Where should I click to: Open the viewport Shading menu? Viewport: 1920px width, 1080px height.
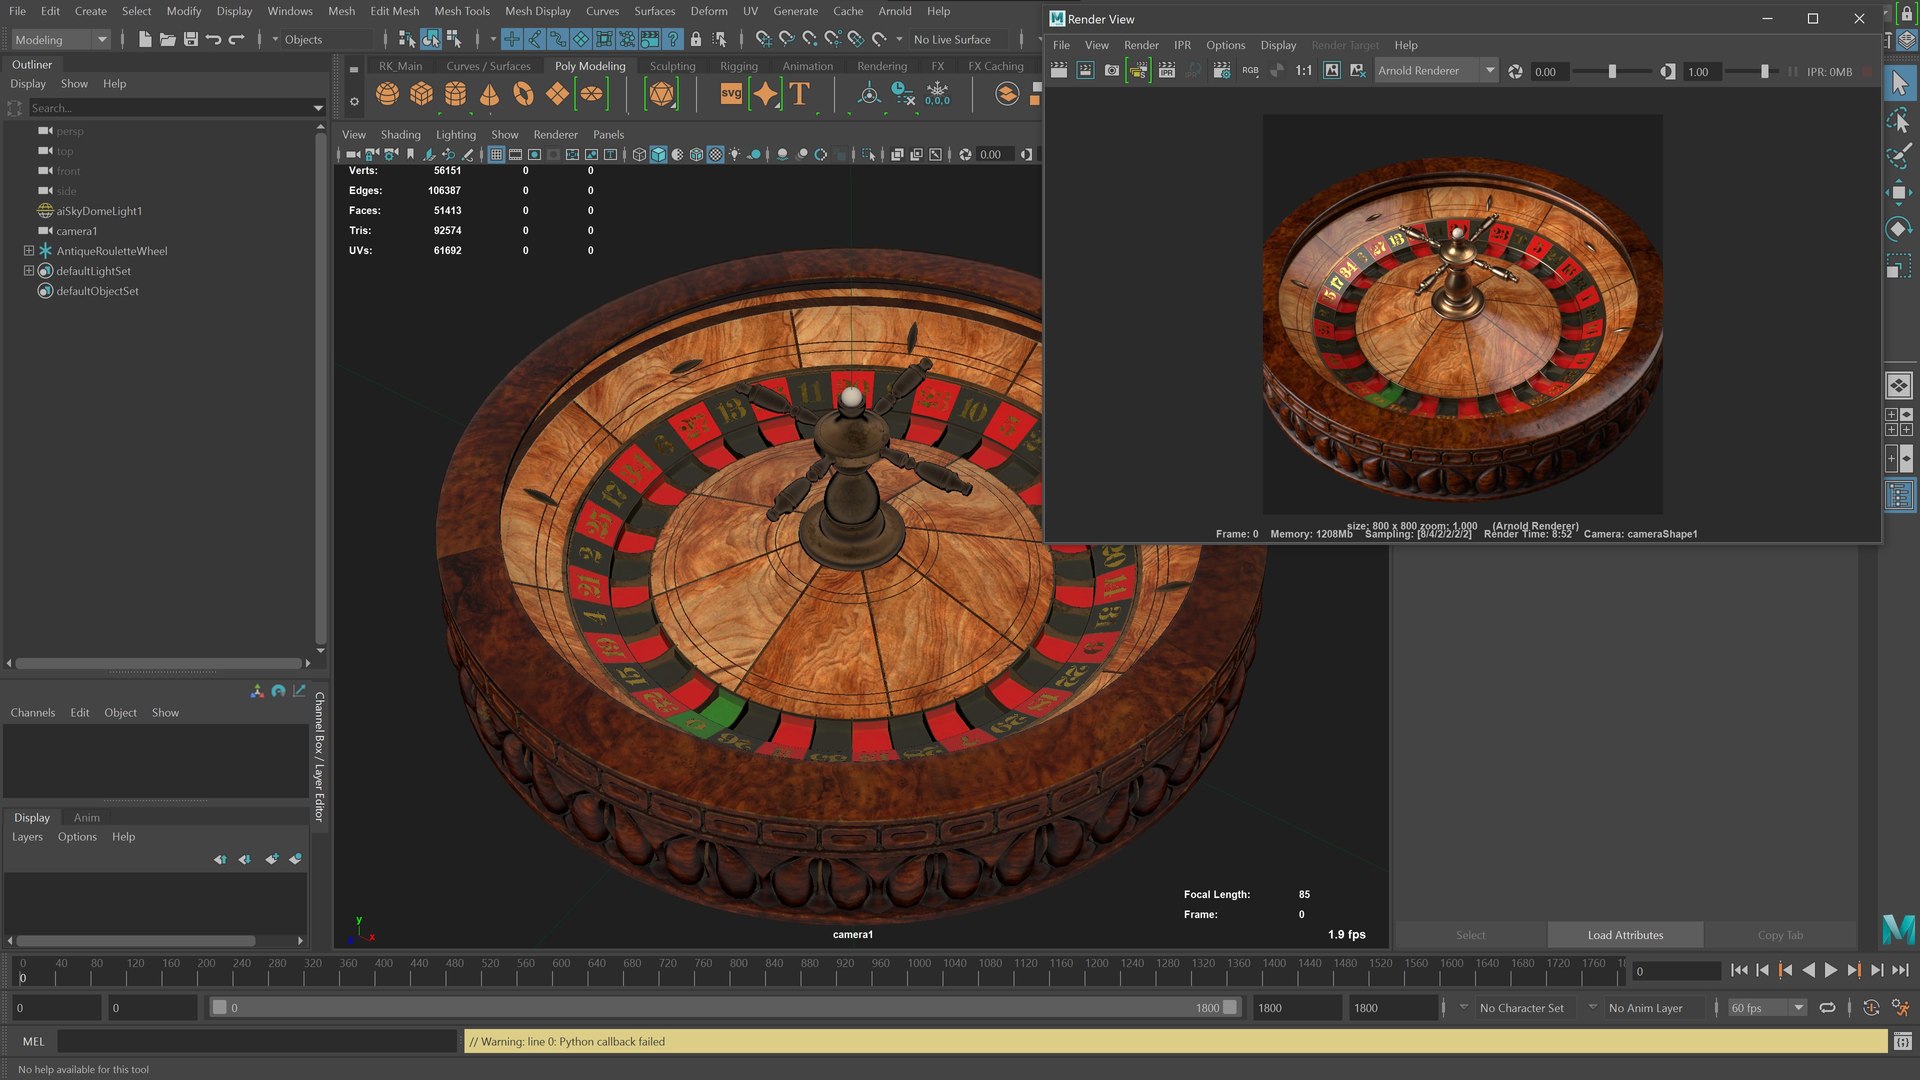pos(400,134)
